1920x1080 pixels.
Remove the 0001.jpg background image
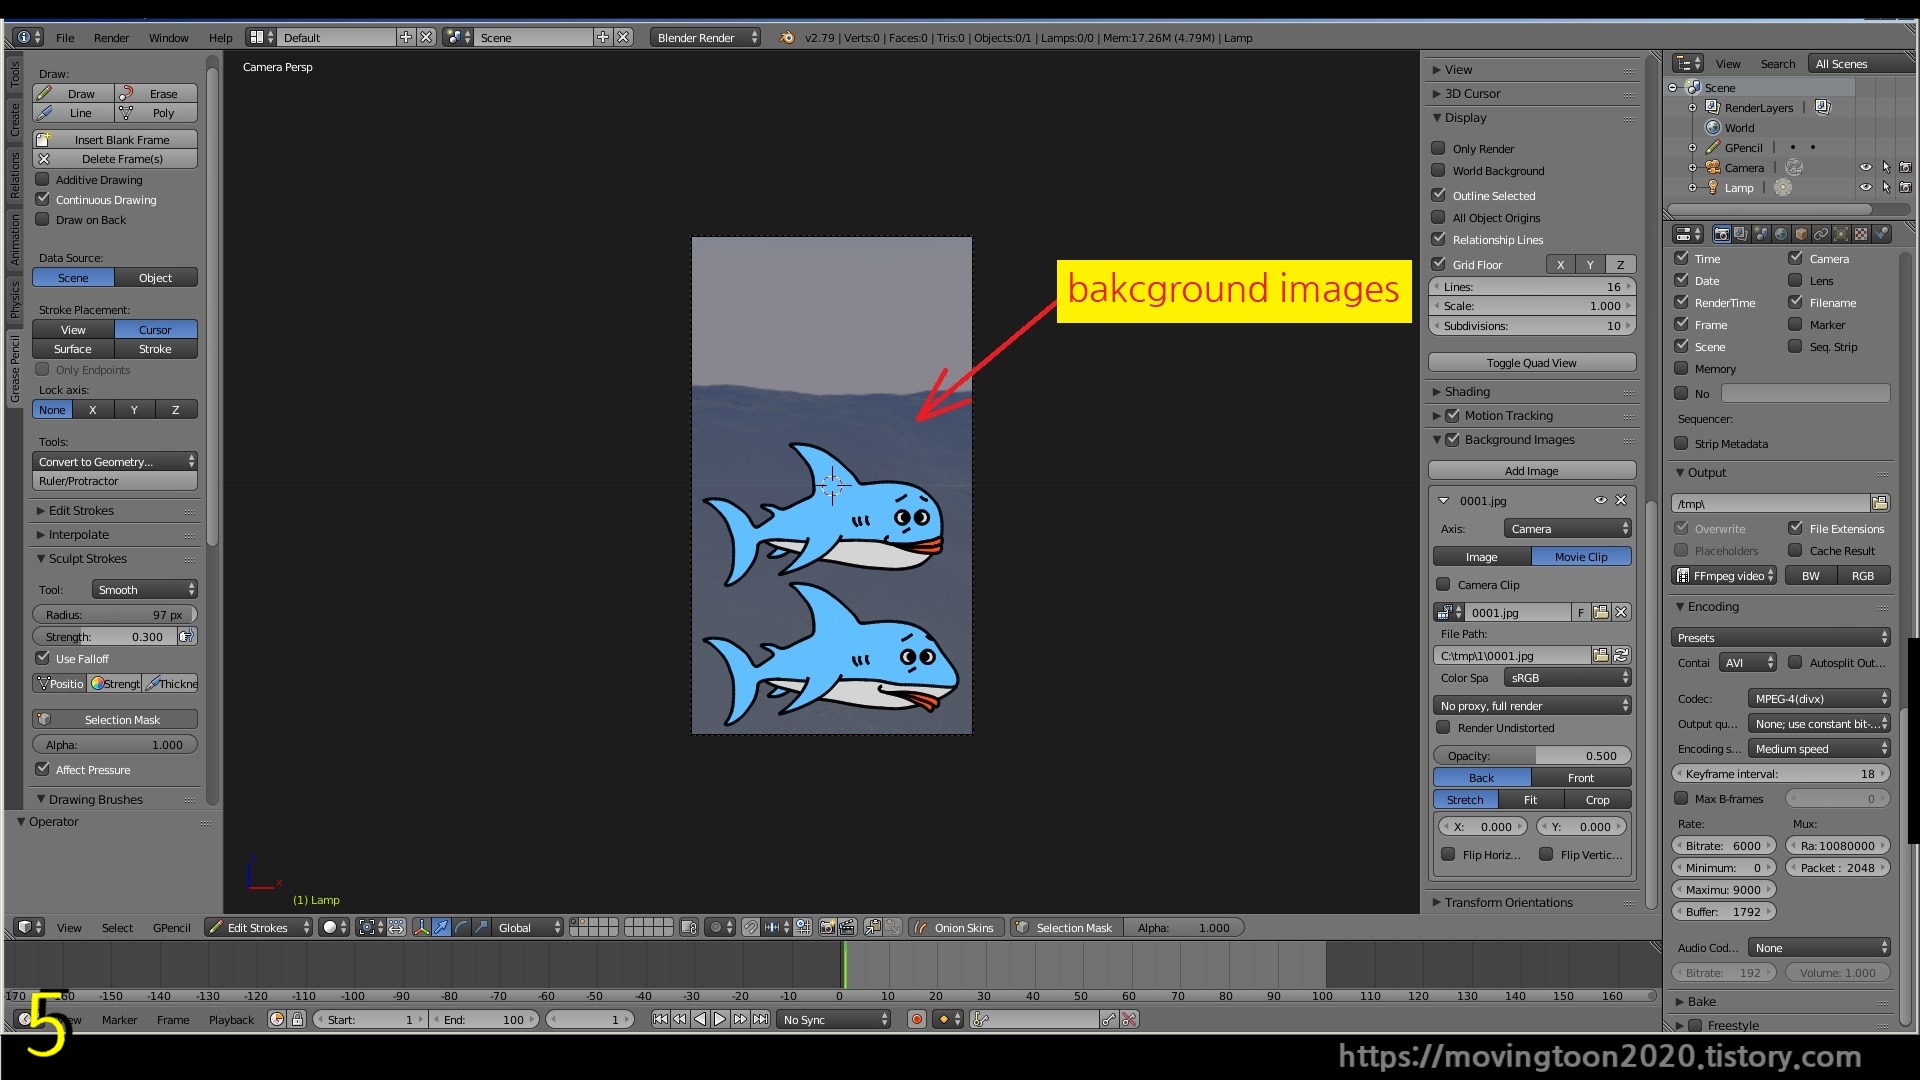pos(1621,500)
